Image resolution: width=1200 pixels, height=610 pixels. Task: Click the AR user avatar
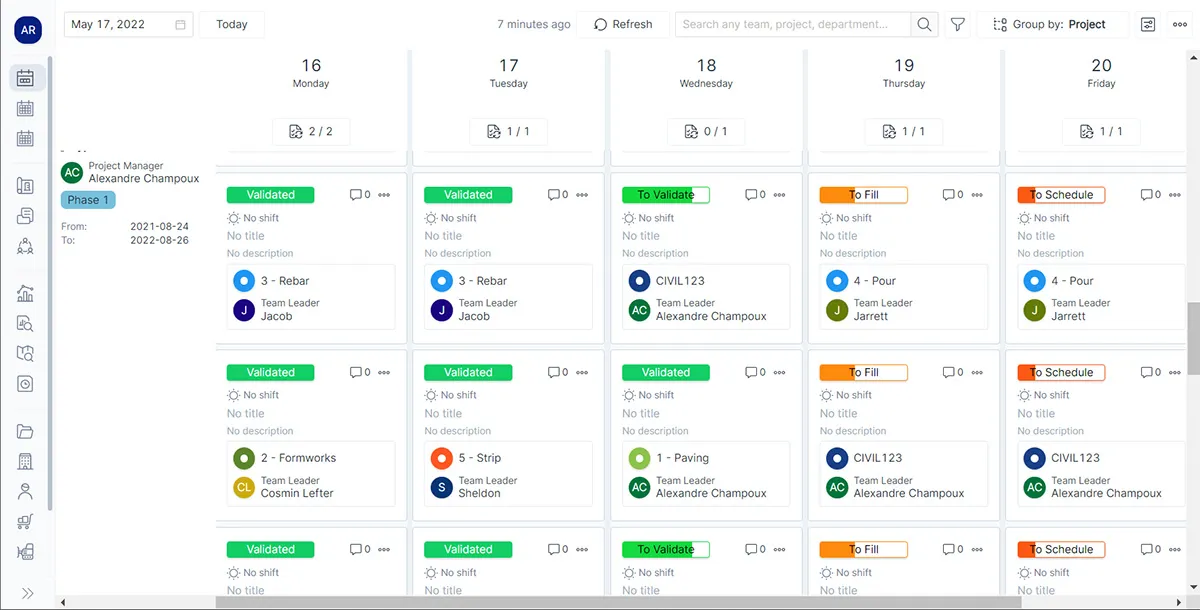click(x=27, y=29)
